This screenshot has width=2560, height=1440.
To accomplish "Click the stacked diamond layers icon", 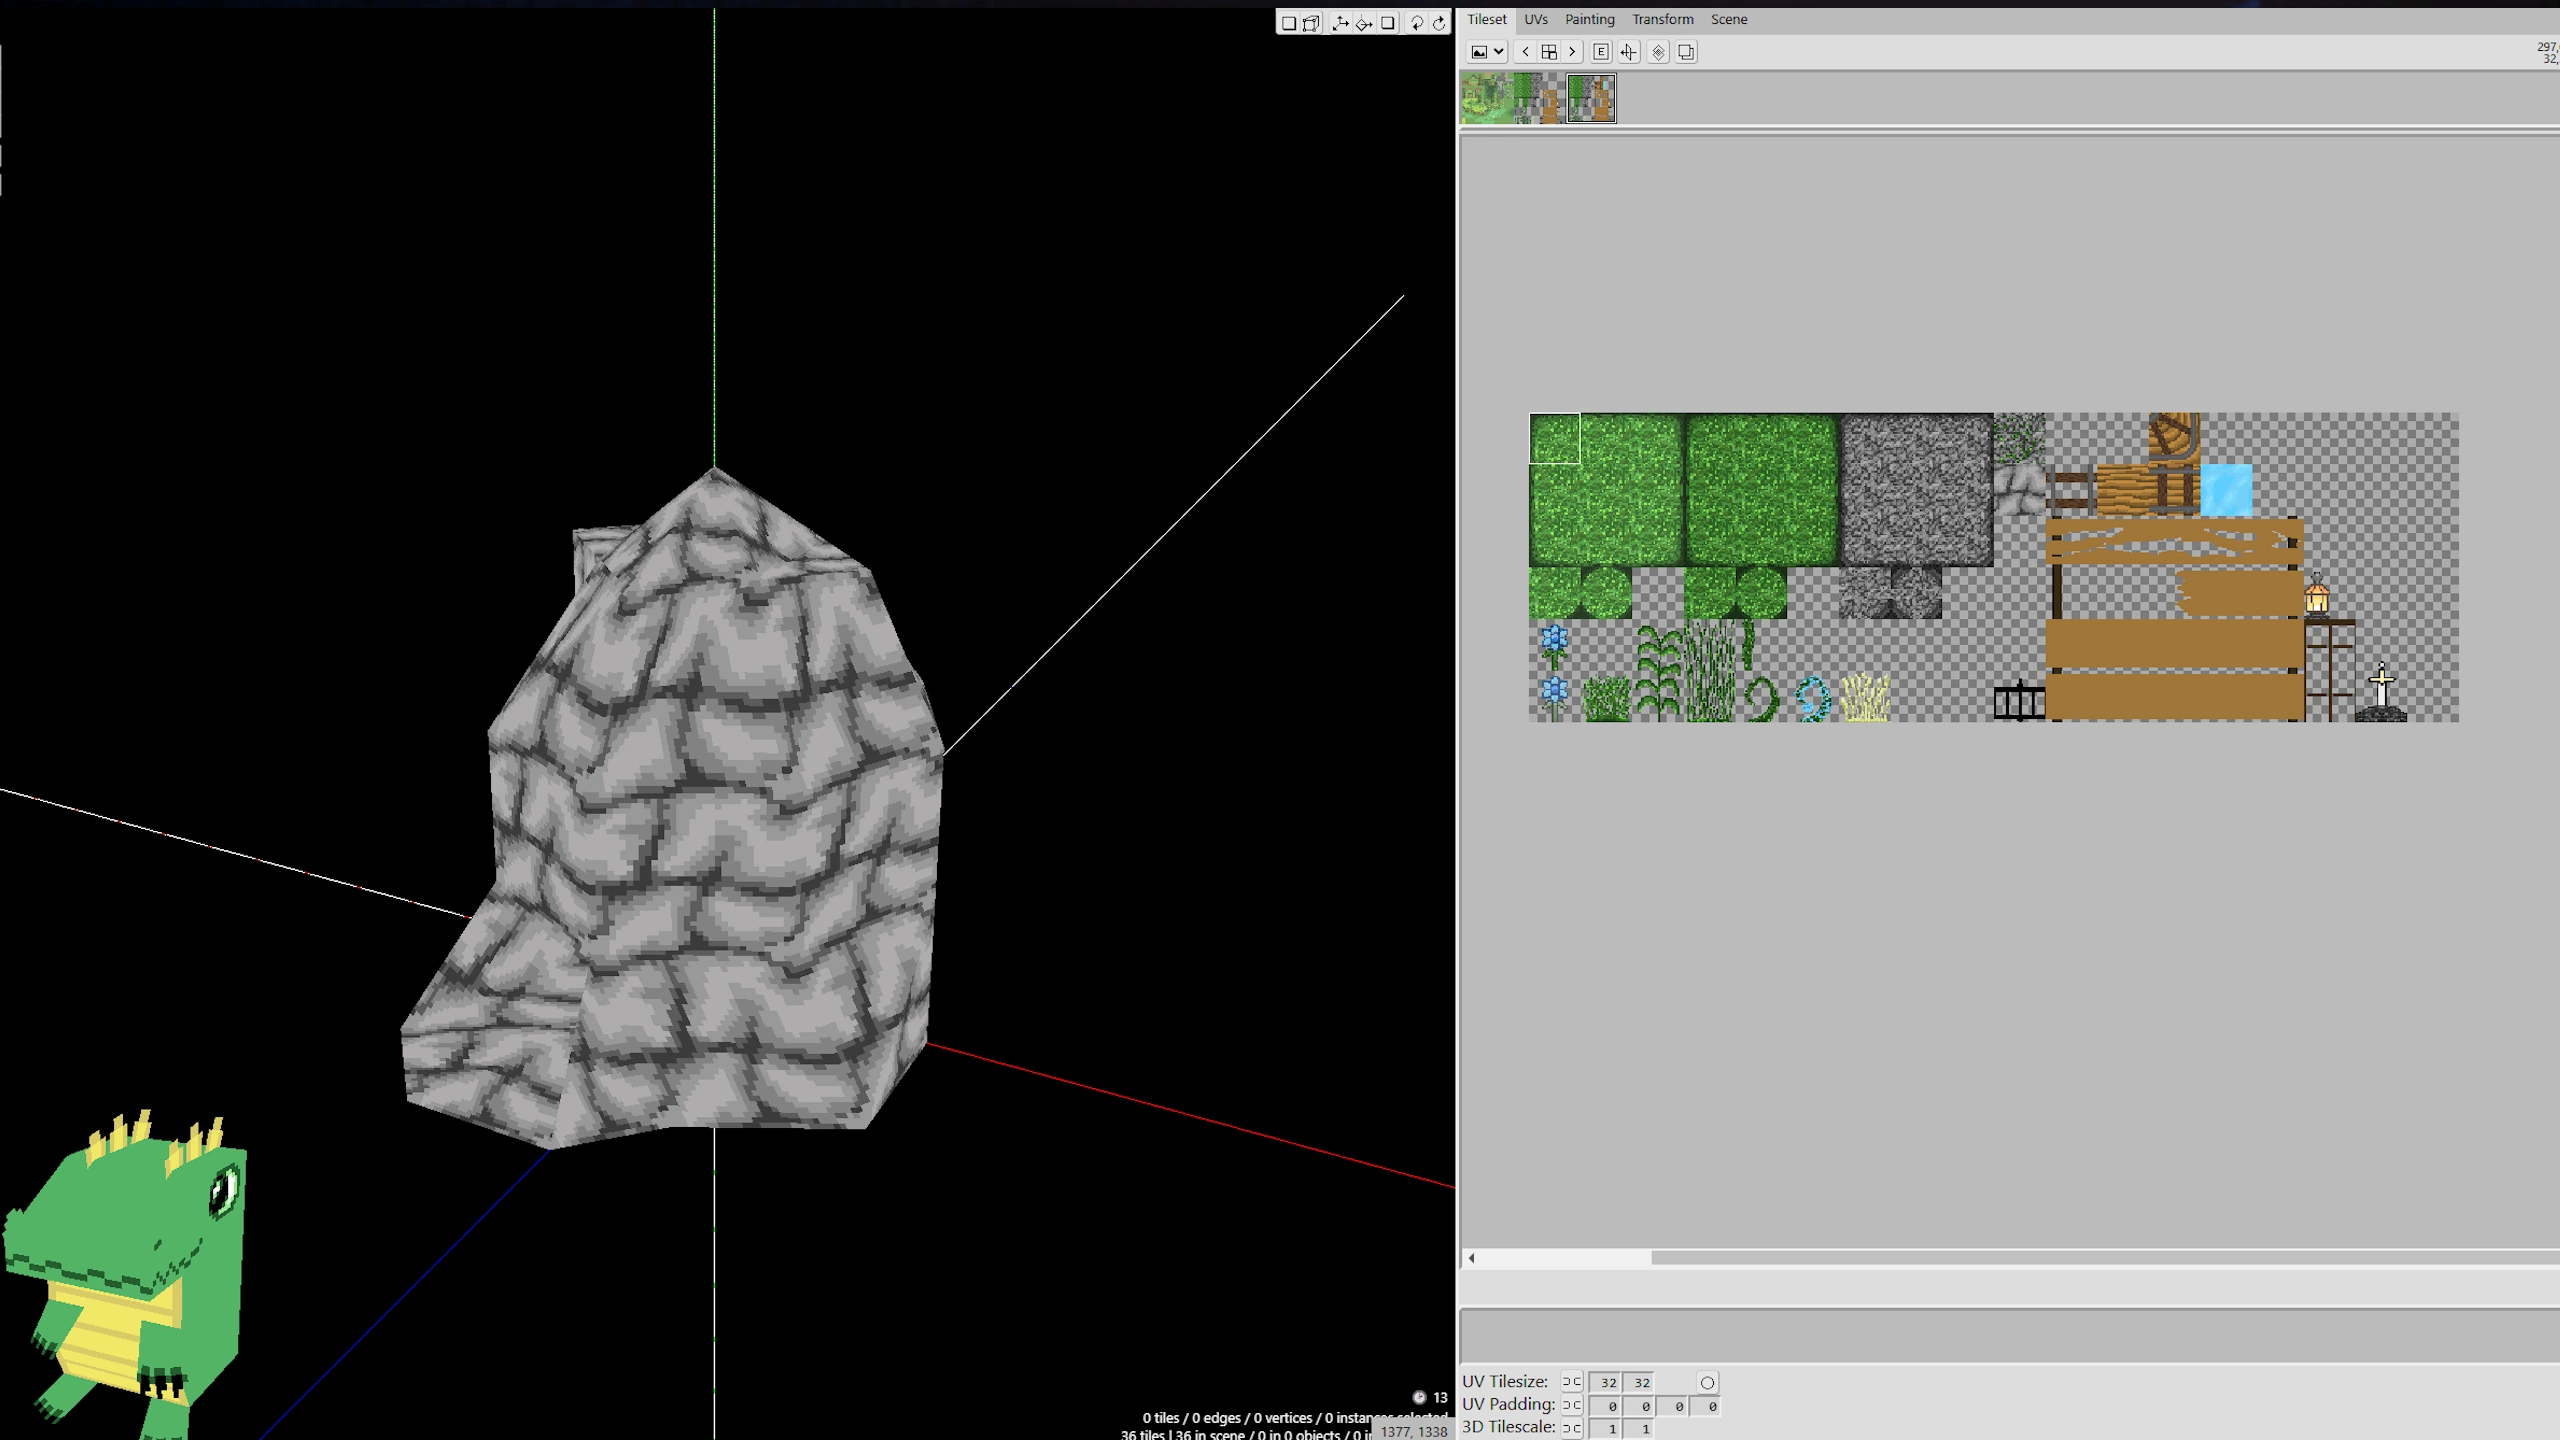I will [1658, 52].
